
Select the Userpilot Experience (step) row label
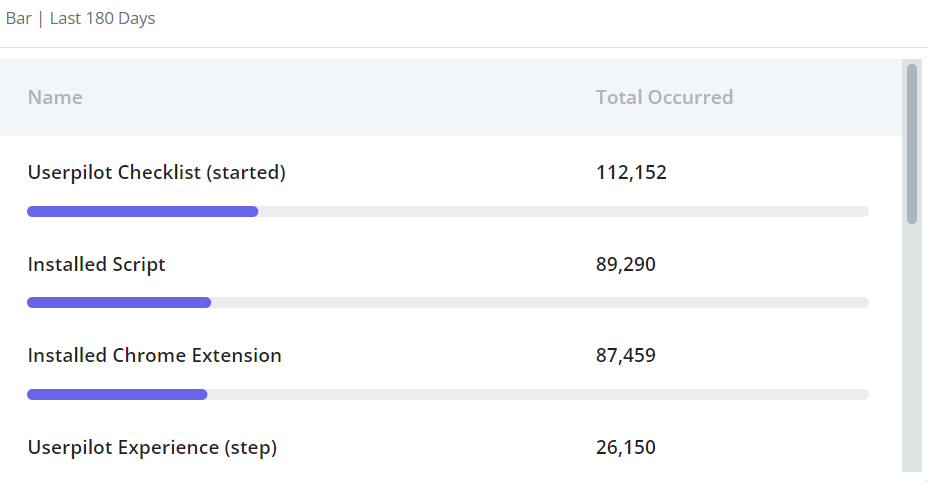152,447
